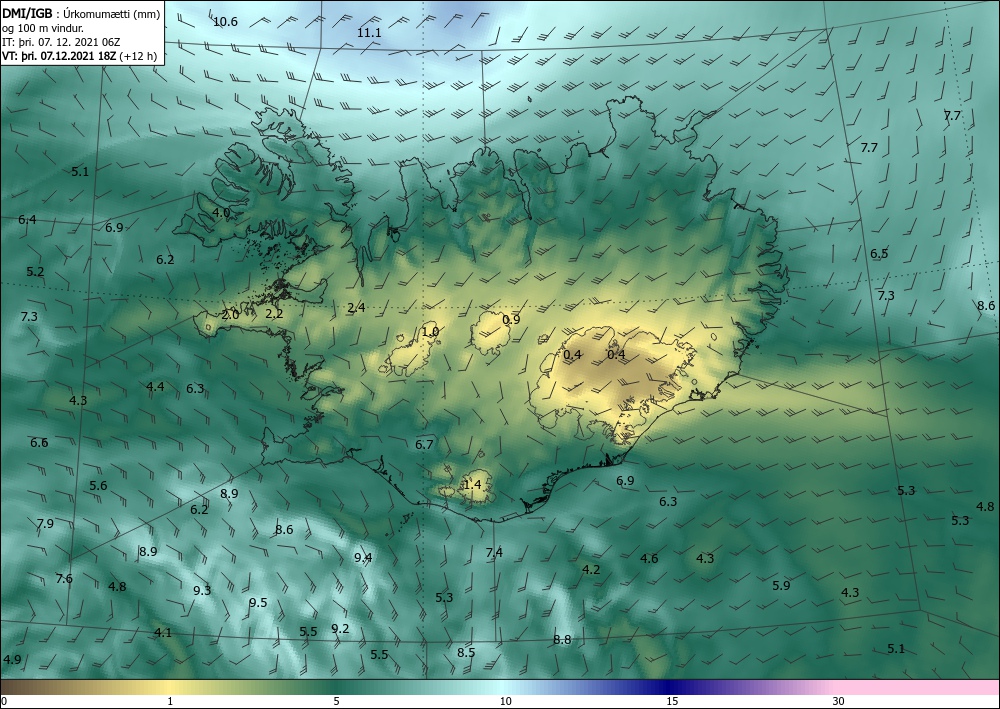Click the color scale label 5

click(x=337, y=701)
